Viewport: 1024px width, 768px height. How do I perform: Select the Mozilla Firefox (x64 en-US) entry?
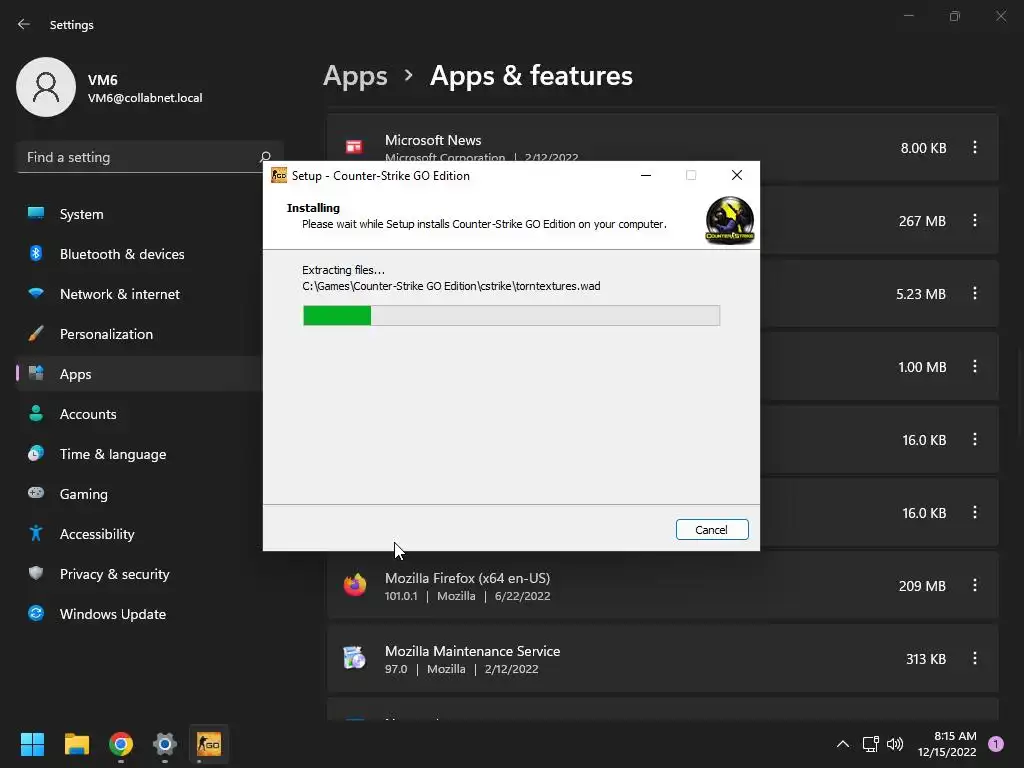(663, 586)
